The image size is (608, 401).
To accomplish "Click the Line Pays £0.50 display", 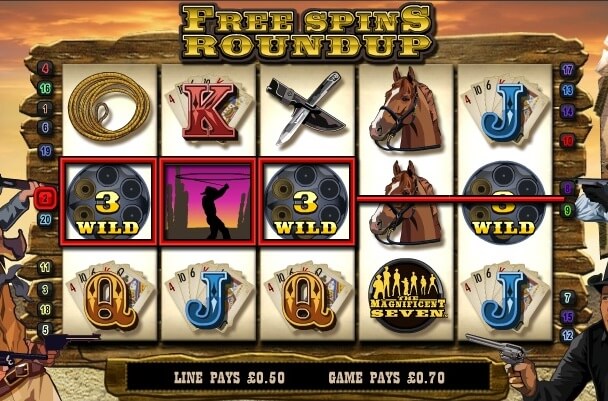I will pos(229,377).
